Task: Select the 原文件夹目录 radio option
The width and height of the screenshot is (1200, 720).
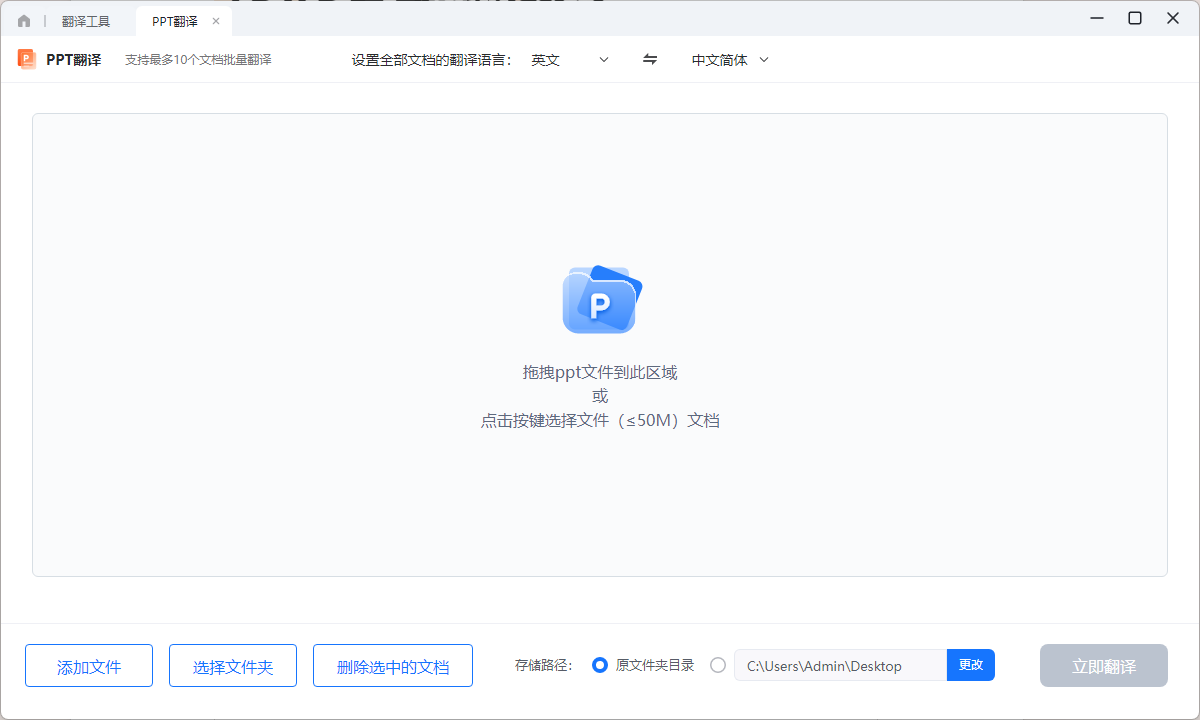Action: coord(600,665)
